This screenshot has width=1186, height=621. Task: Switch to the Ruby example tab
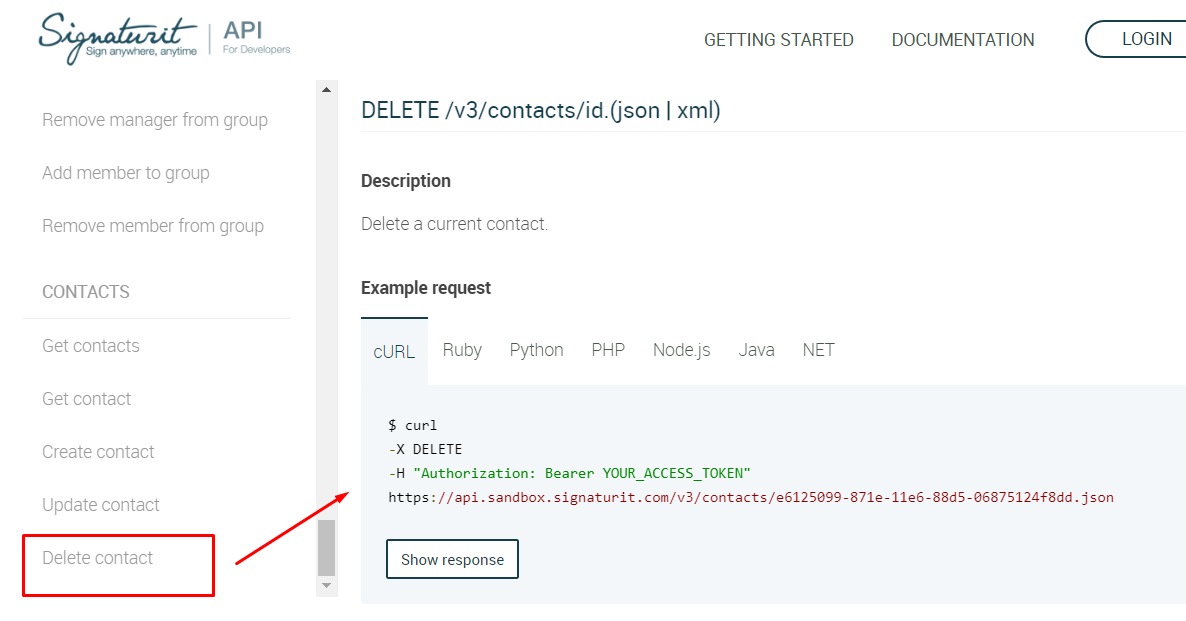pos(462,350)
